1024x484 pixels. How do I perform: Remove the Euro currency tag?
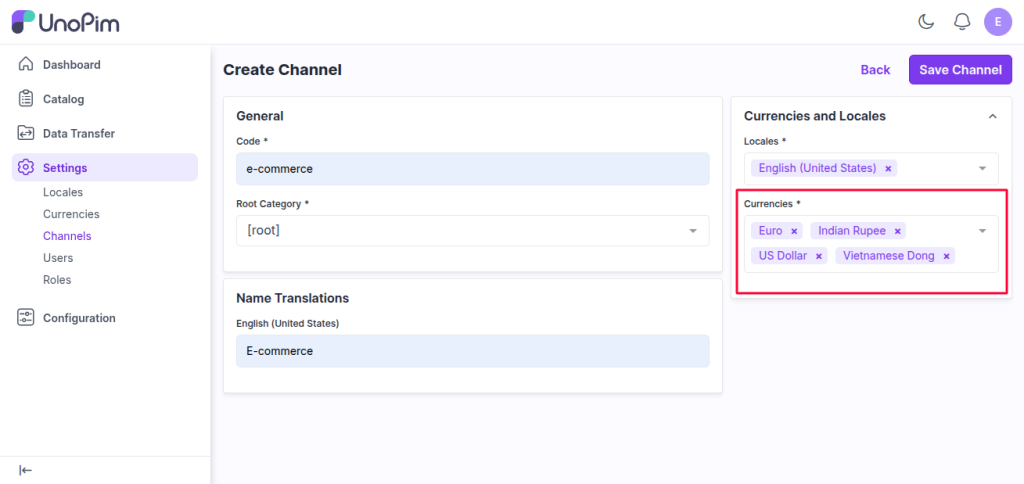[794, 231]
